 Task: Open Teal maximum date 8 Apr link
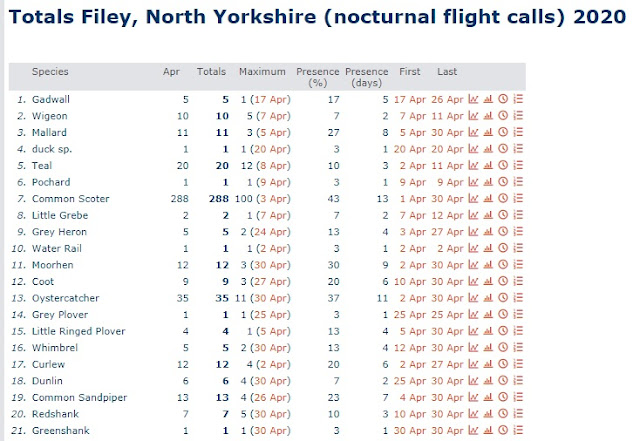pos(279,164)
